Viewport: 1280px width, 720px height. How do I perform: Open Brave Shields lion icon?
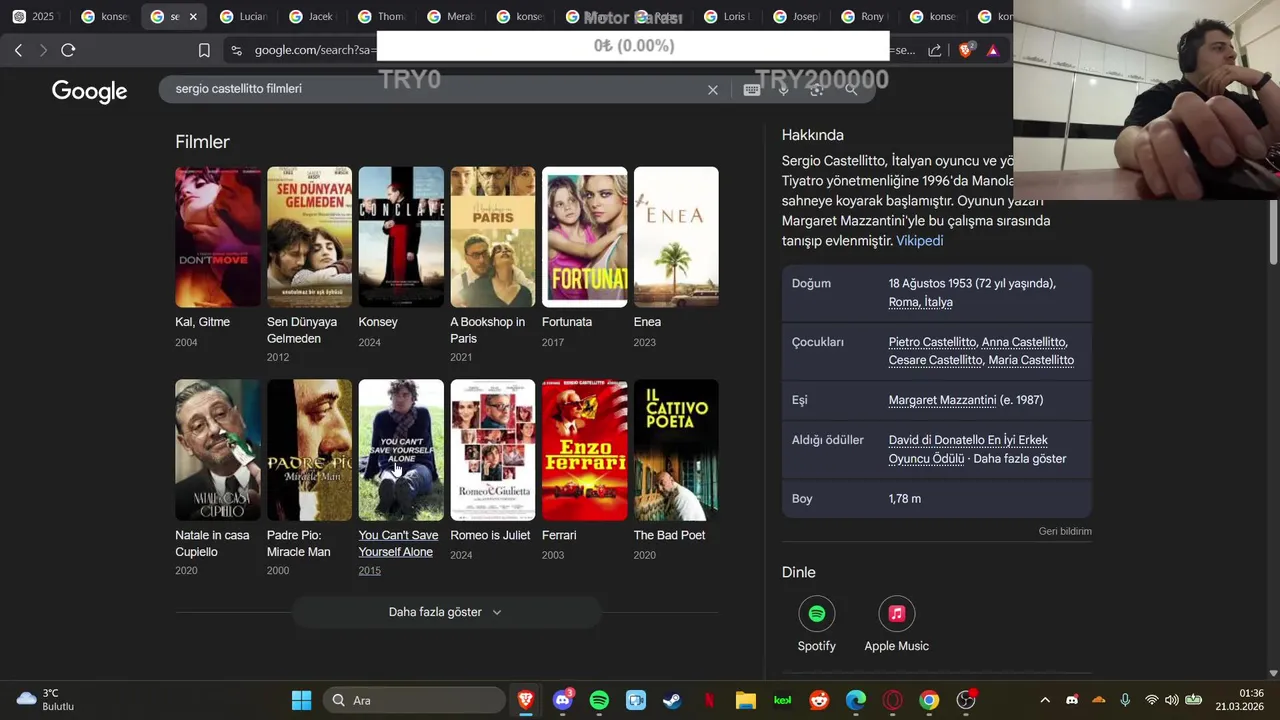click(966, 49)
